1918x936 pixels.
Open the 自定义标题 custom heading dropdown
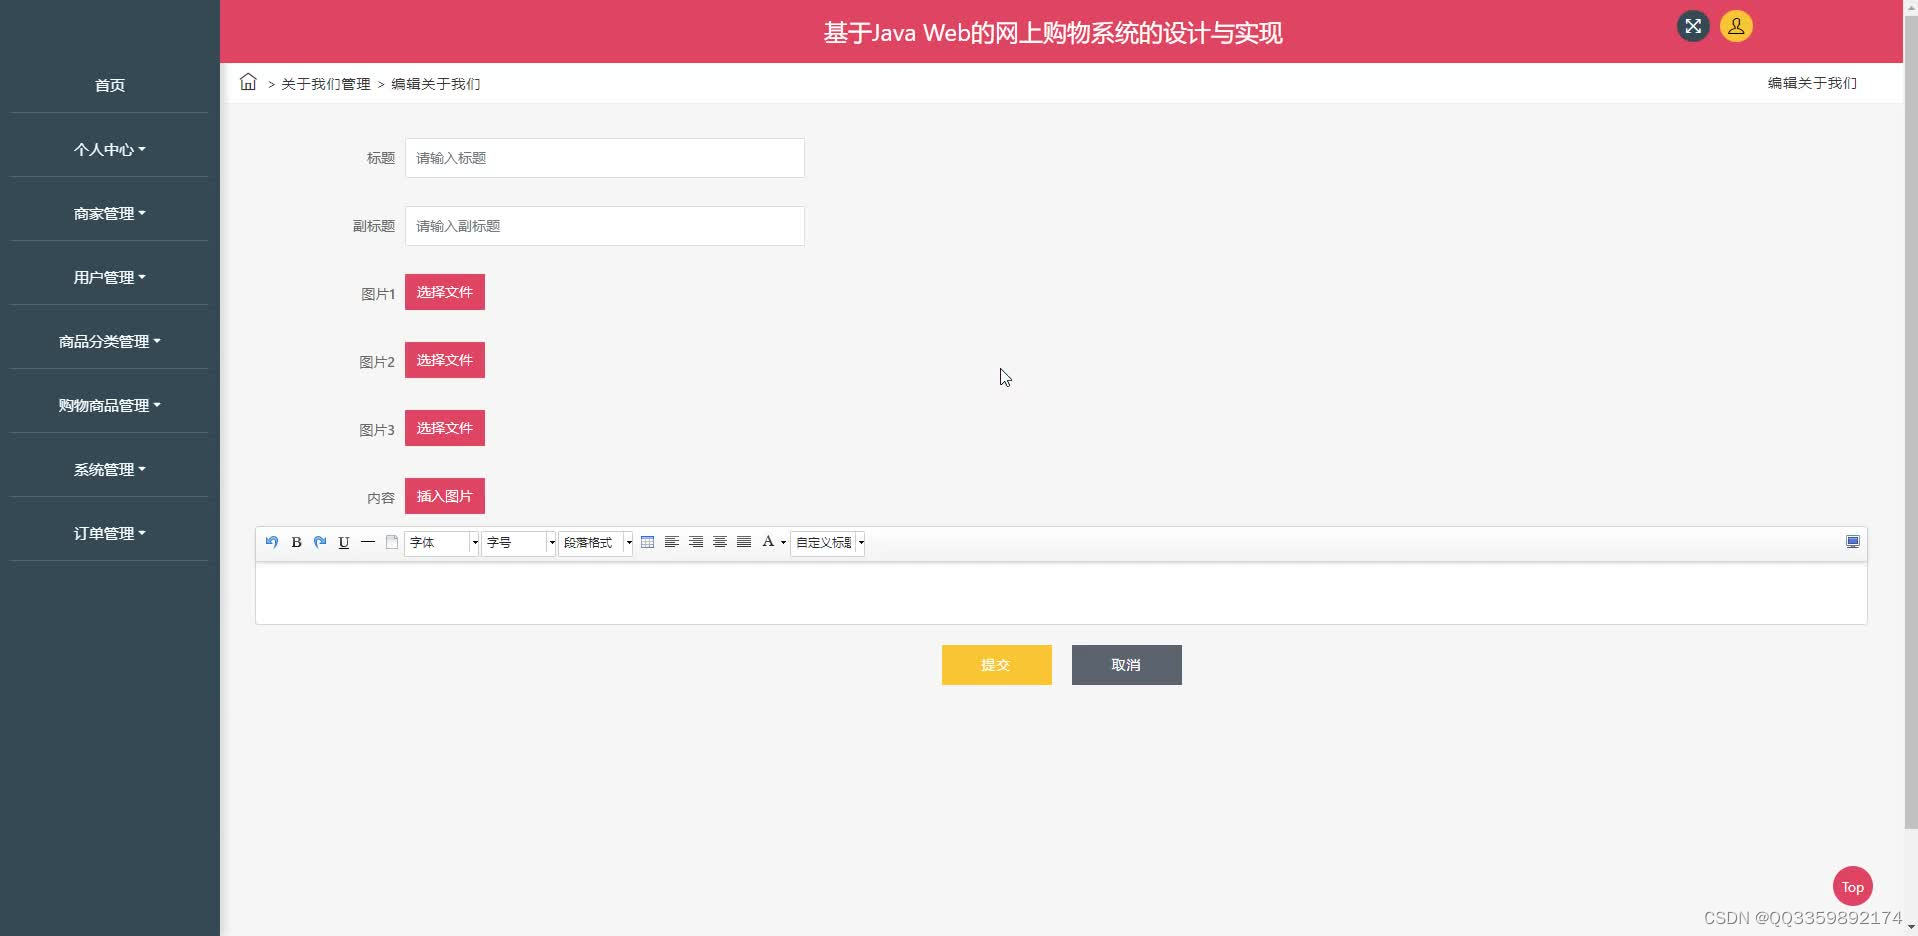827,542
